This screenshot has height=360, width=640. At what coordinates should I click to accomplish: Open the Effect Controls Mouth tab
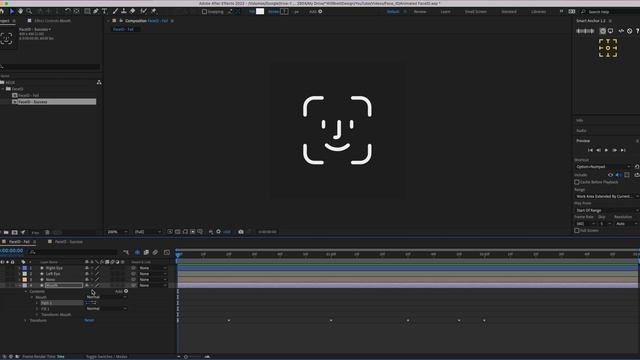52,21
